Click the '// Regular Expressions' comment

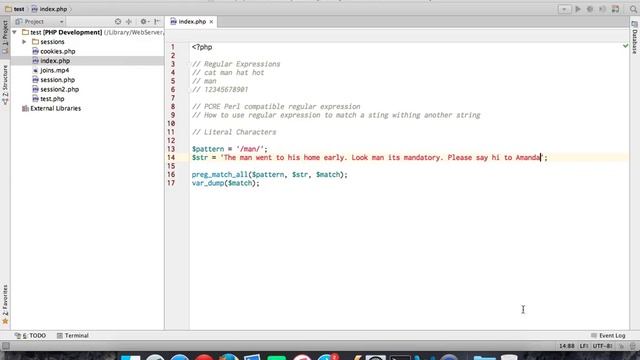coord(236,64)
